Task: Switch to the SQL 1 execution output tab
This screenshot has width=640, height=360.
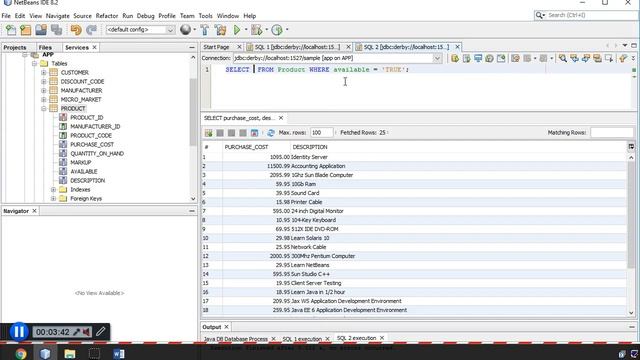Action: (x=302, y=339)
